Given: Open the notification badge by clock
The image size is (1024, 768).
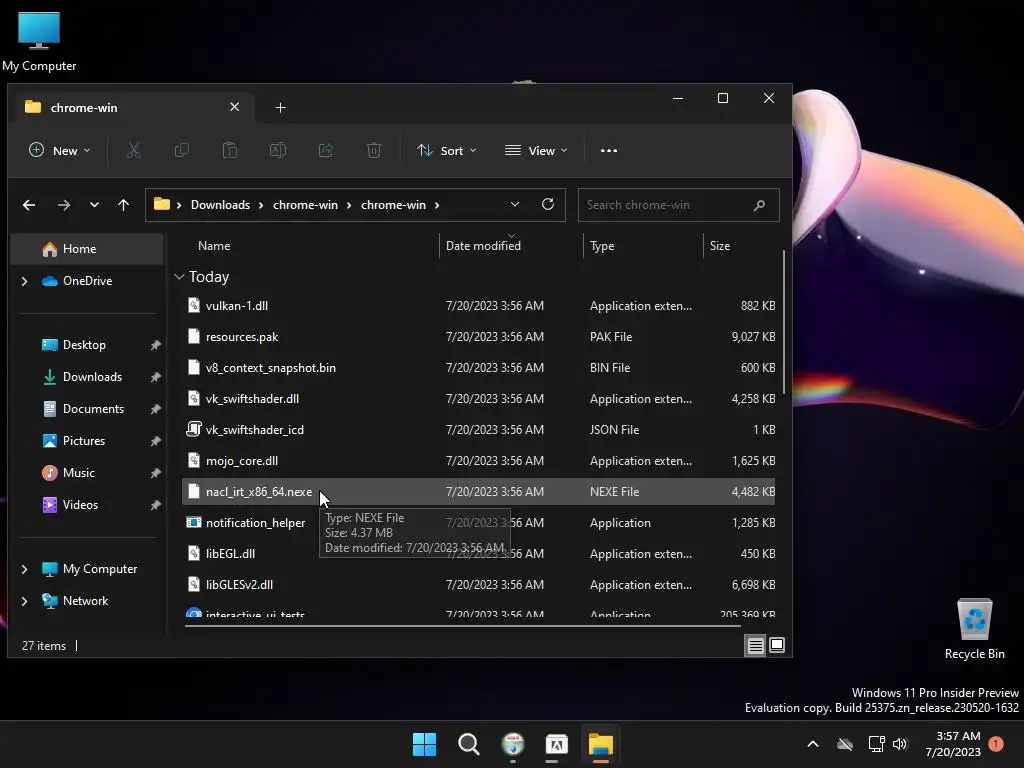Looking at the screenshot, I should tap(996, 744).
